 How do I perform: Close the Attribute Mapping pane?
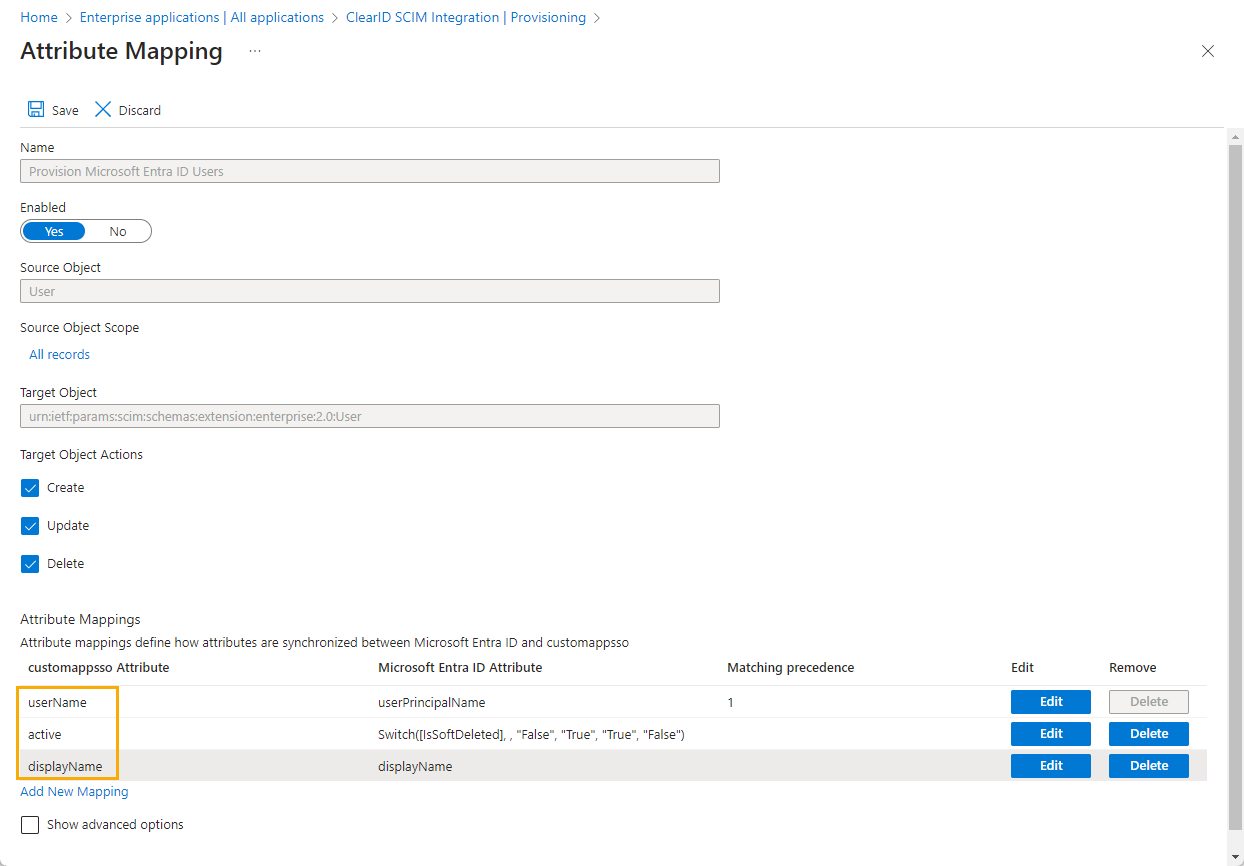click(x=1207, y=51)
